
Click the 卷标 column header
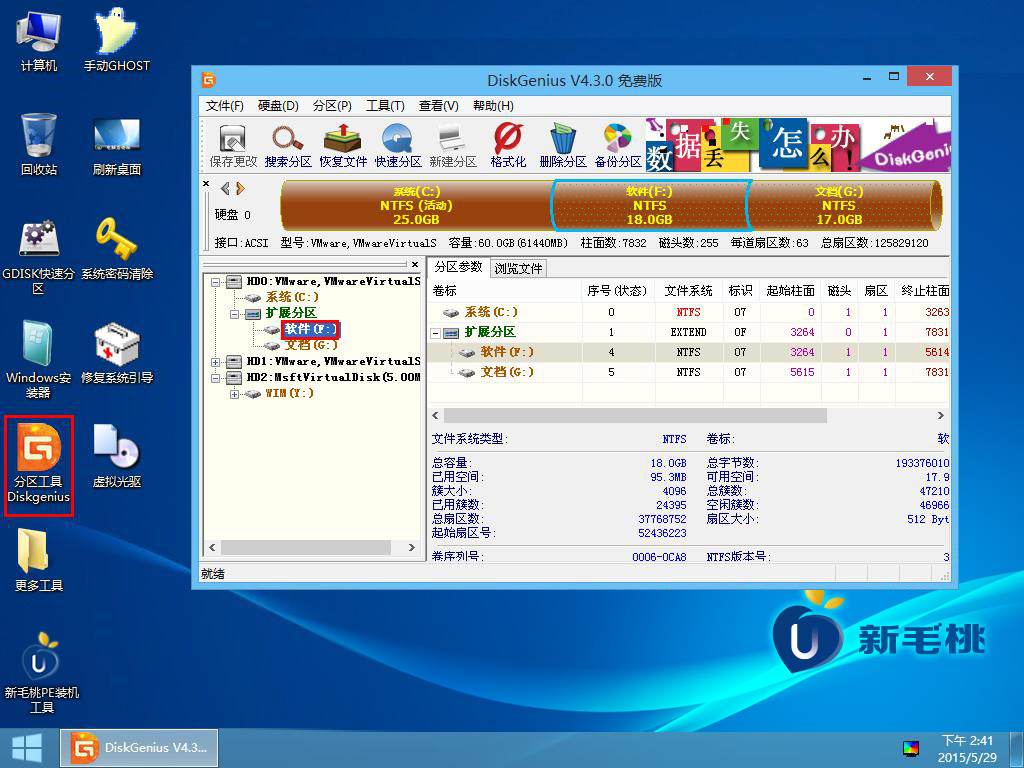click(506, 291)
